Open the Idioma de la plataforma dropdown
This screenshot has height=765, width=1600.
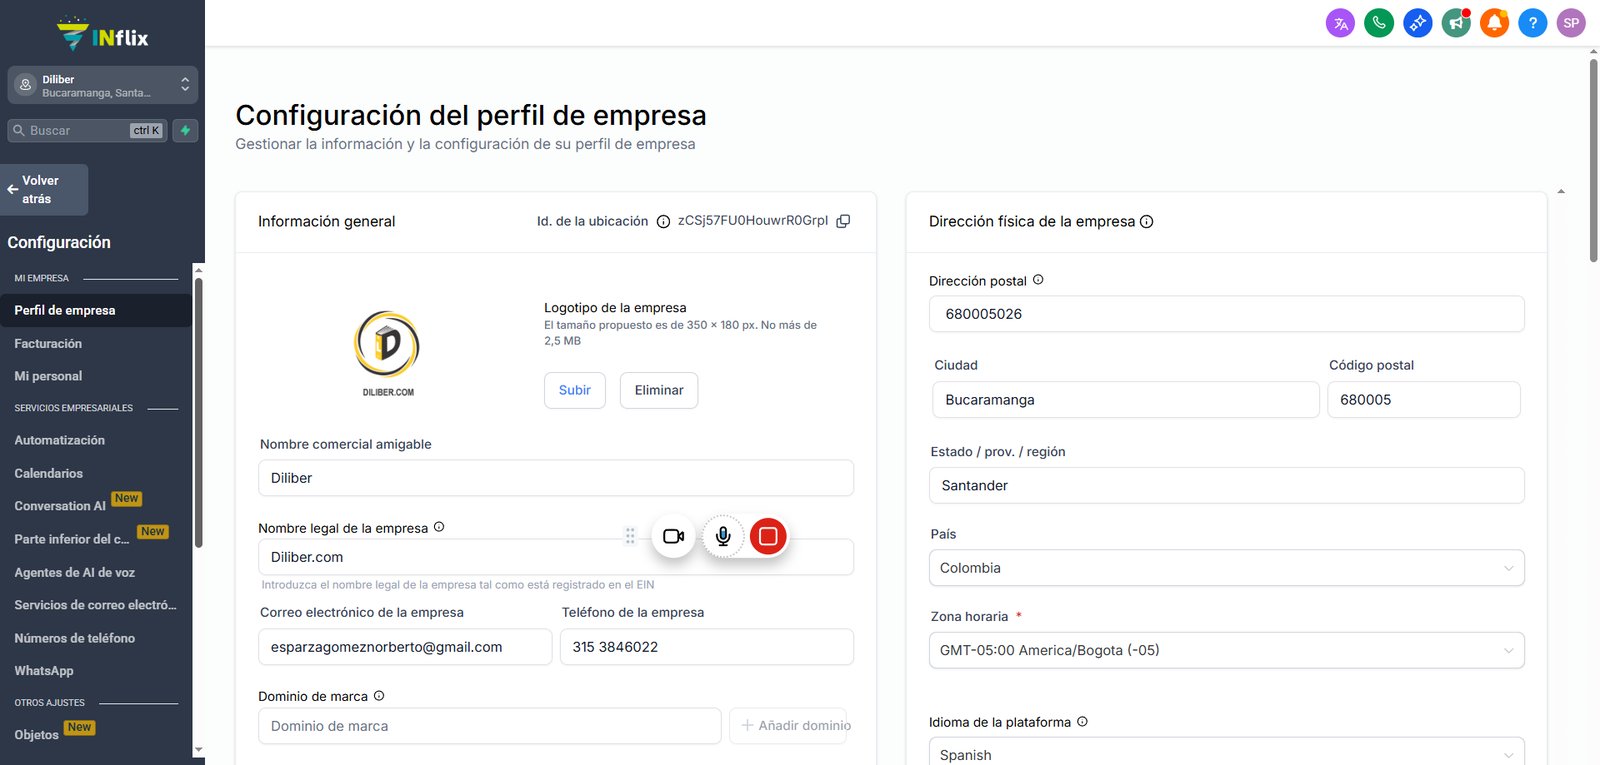pyautogui.click(x=1226, y=752)
